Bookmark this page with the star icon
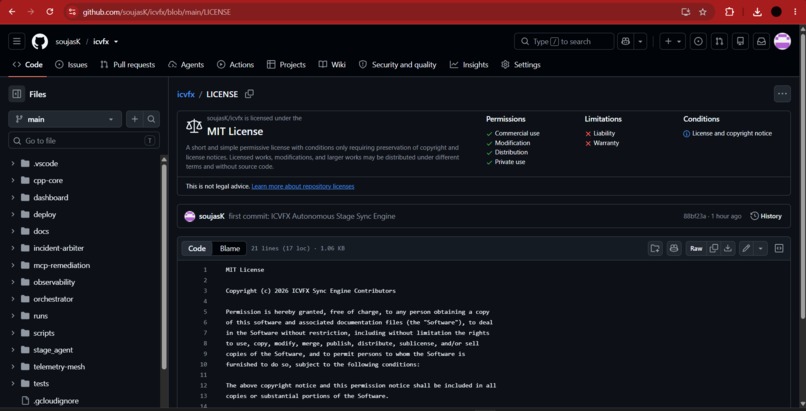Viewport: 806px width, 411px height. (703, 12)
